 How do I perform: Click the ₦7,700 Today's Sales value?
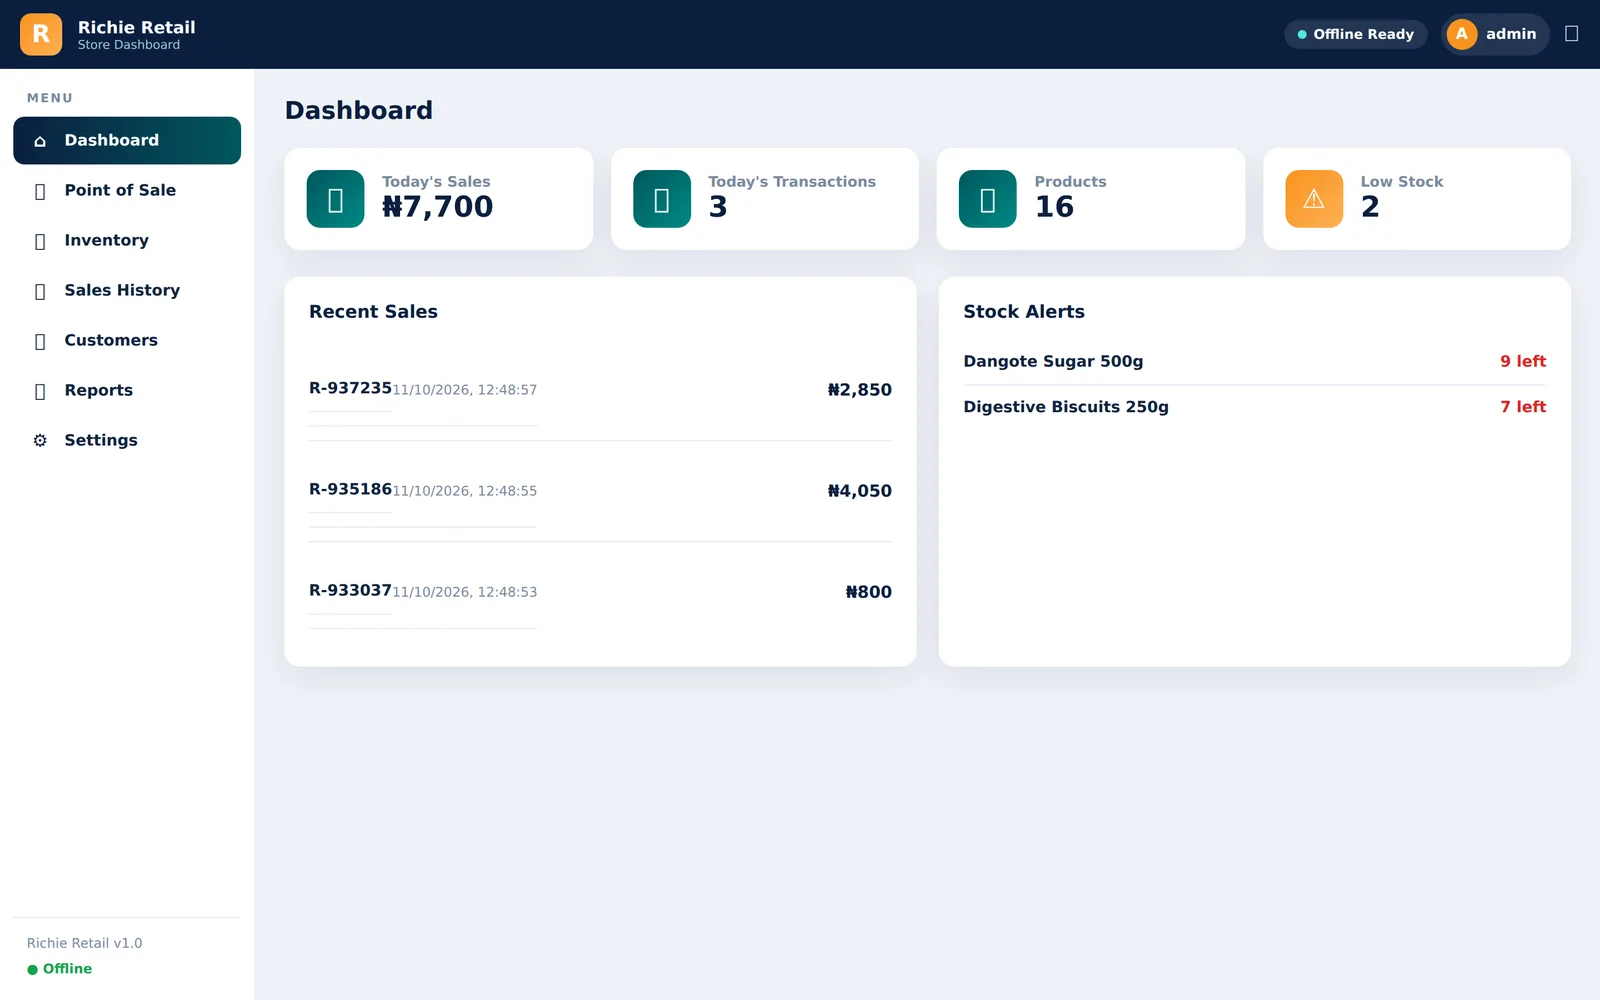(x=437, y=207)
